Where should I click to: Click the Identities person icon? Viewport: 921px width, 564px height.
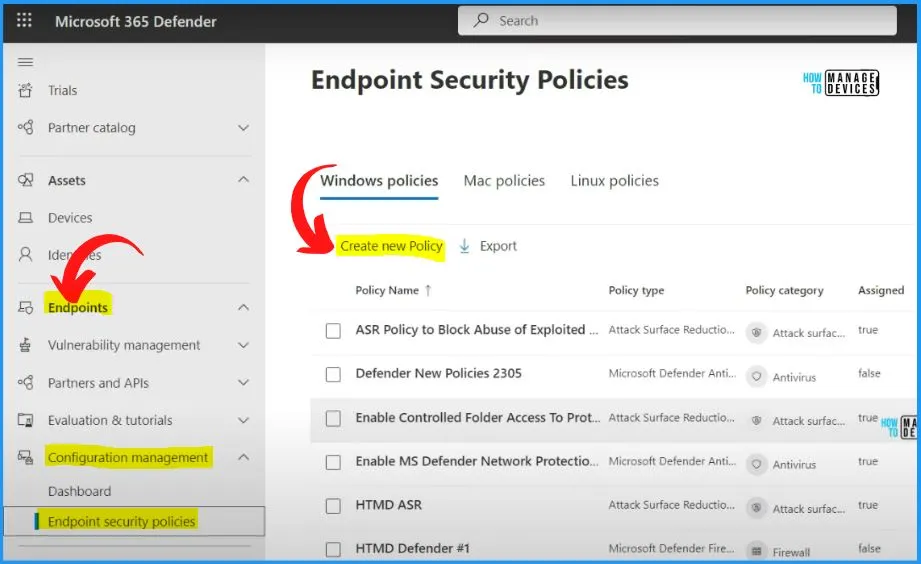[x=25, y=254]
